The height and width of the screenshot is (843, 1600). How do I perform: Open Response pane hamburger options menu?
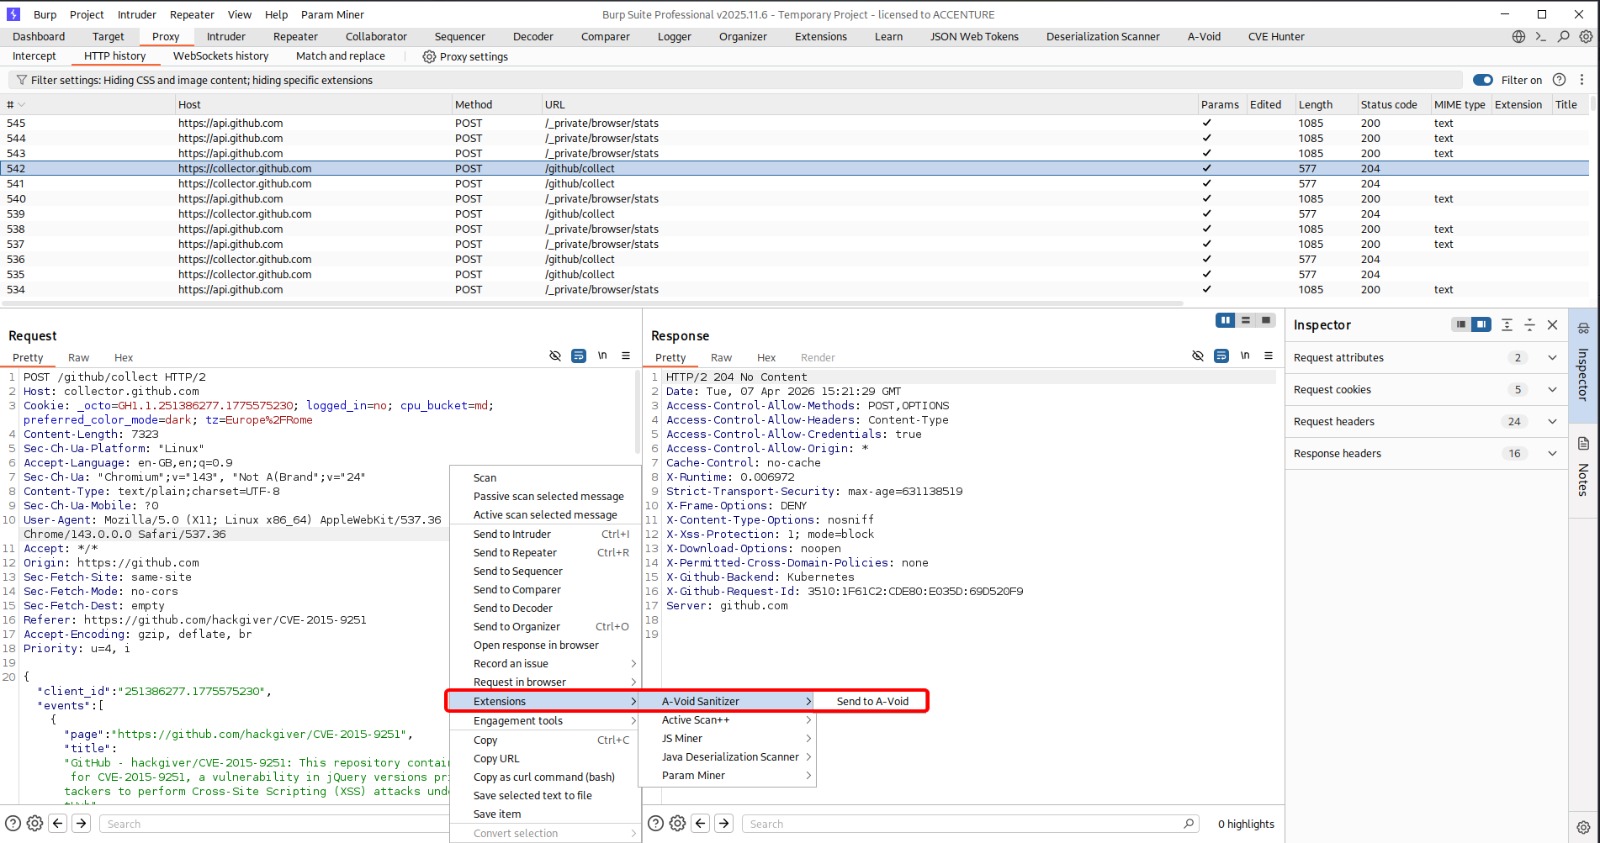(x=1269, y=356)
